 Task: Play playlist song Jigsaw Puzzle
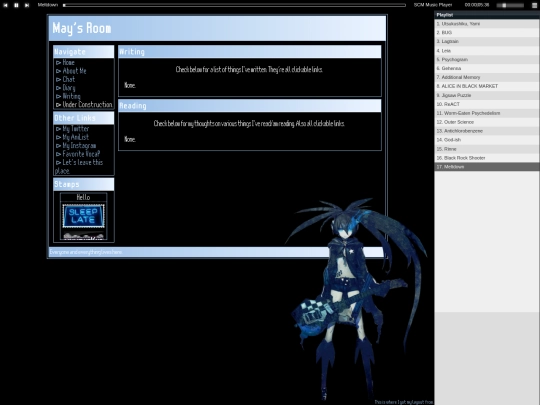point(487,95)
